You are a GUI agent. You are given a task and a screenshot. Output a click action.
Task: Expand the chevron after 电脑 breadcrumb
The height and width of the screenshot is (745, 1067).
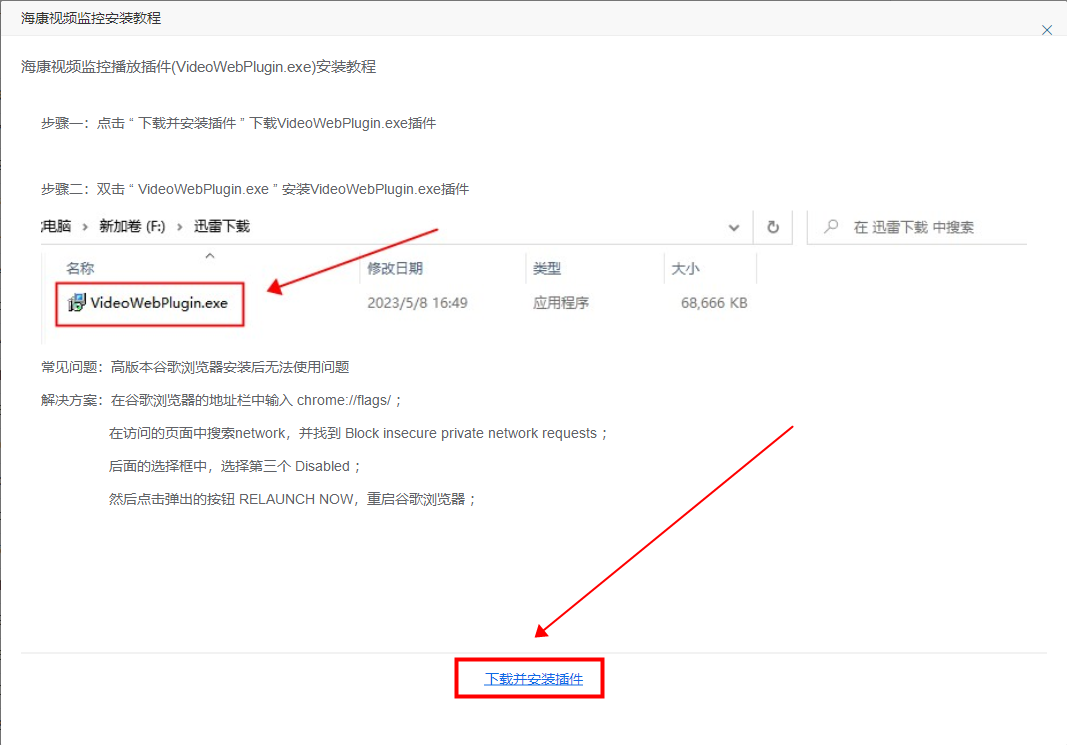click(85, 227)
